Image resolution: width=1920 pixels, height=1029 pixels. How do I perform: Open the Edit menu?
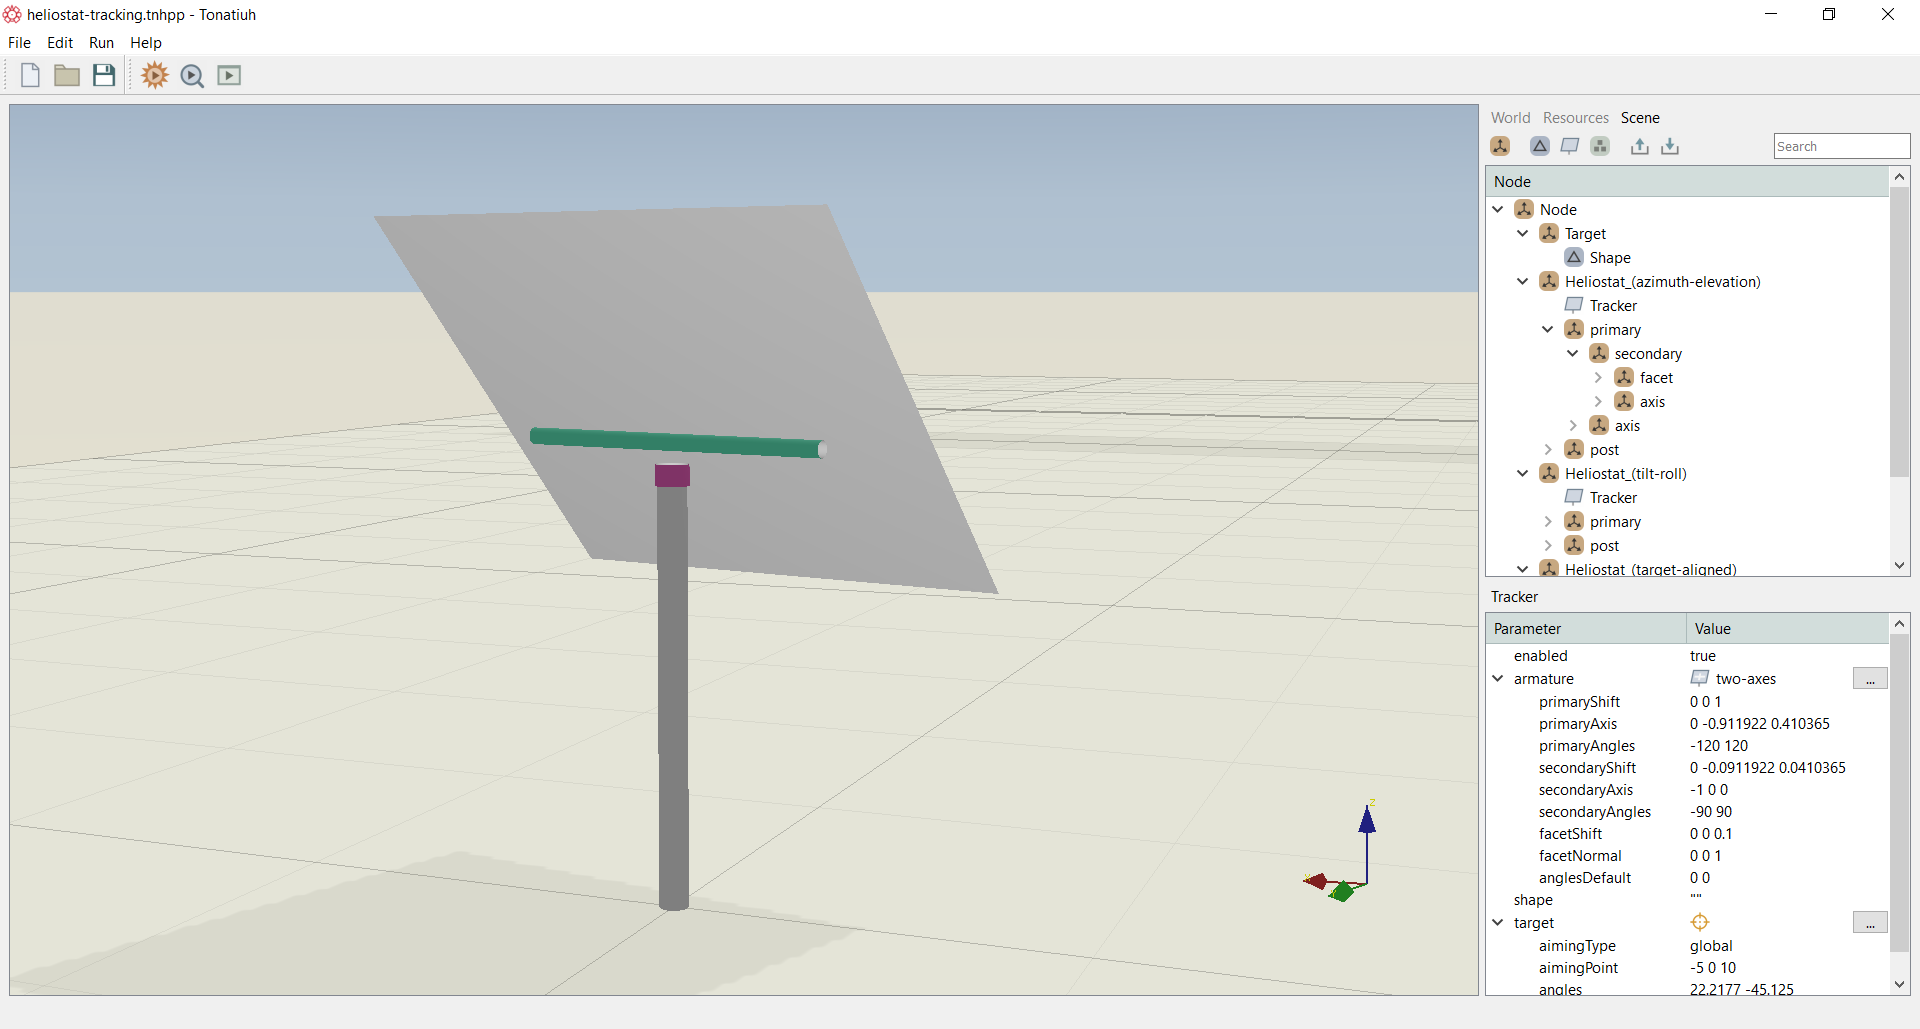pos(60,43)
